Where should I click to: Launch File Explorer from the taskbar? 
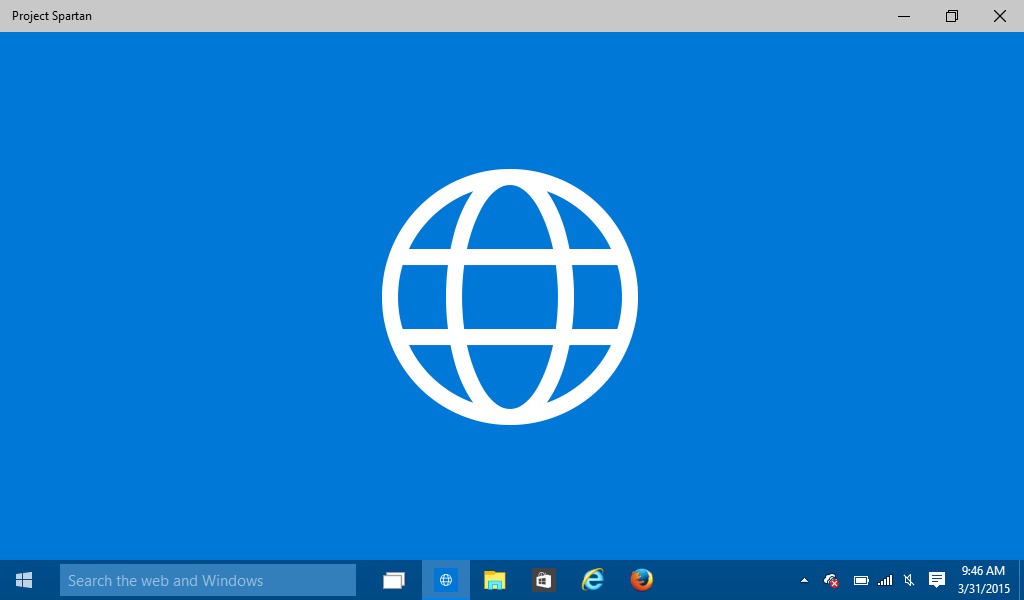(494, 580)
